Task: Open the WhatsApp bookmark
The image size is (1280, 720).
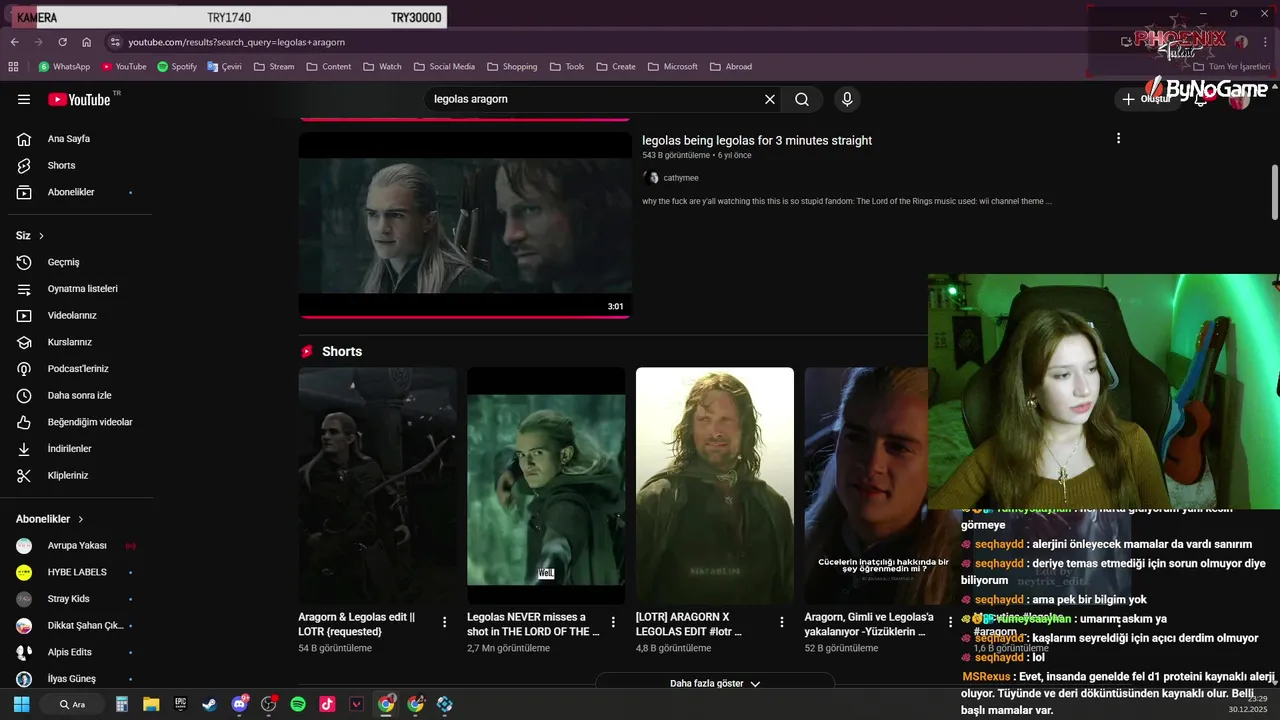Action: (x=64, y=67)
